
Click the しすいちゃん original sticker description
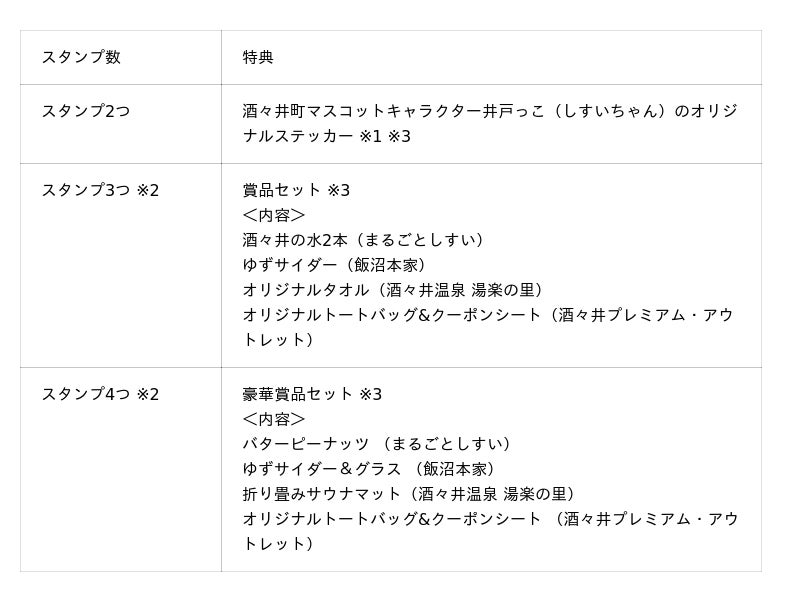[489, 112]
